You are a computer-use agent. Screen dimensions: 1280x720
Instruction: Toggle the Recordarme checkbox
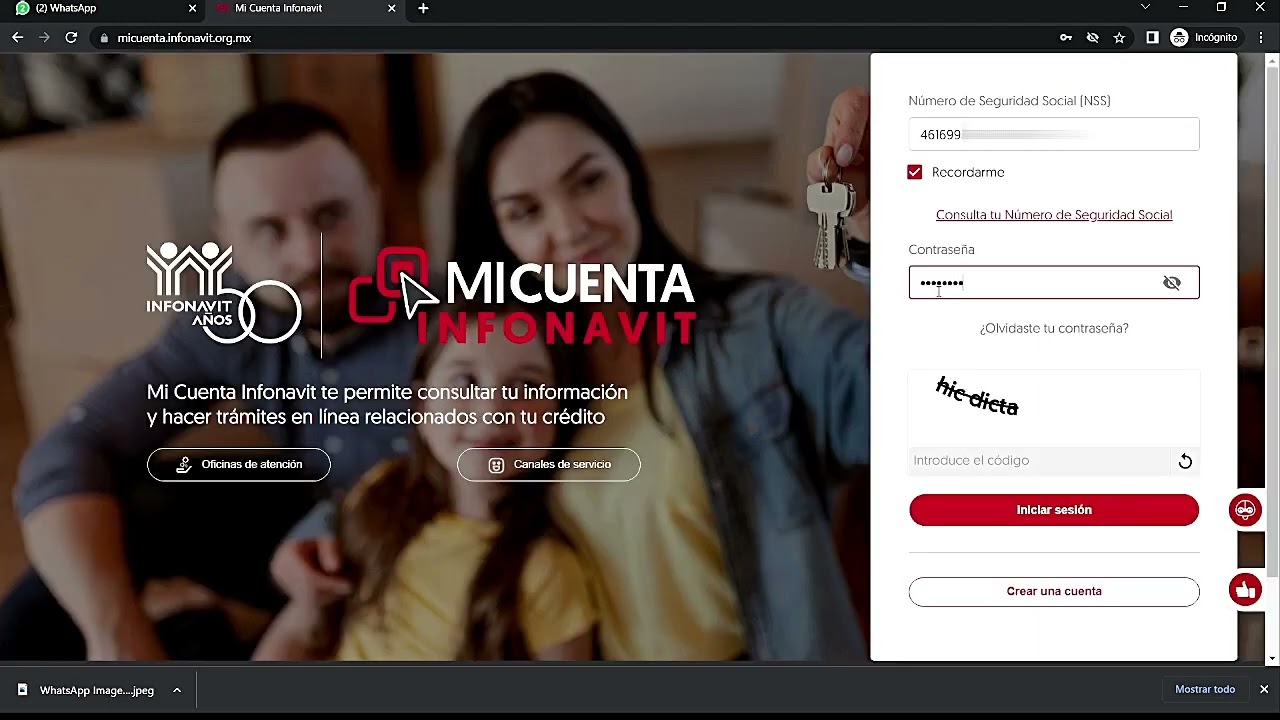tap(915, 172)
